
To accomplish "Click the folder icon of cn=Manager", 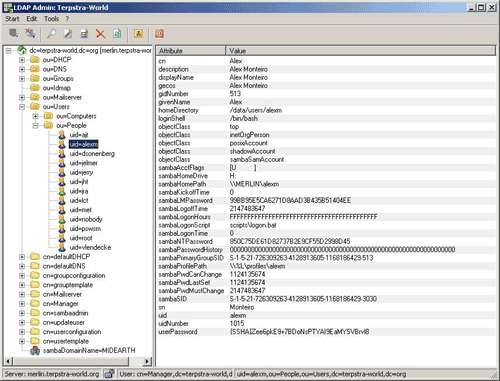I will [35, 303].
